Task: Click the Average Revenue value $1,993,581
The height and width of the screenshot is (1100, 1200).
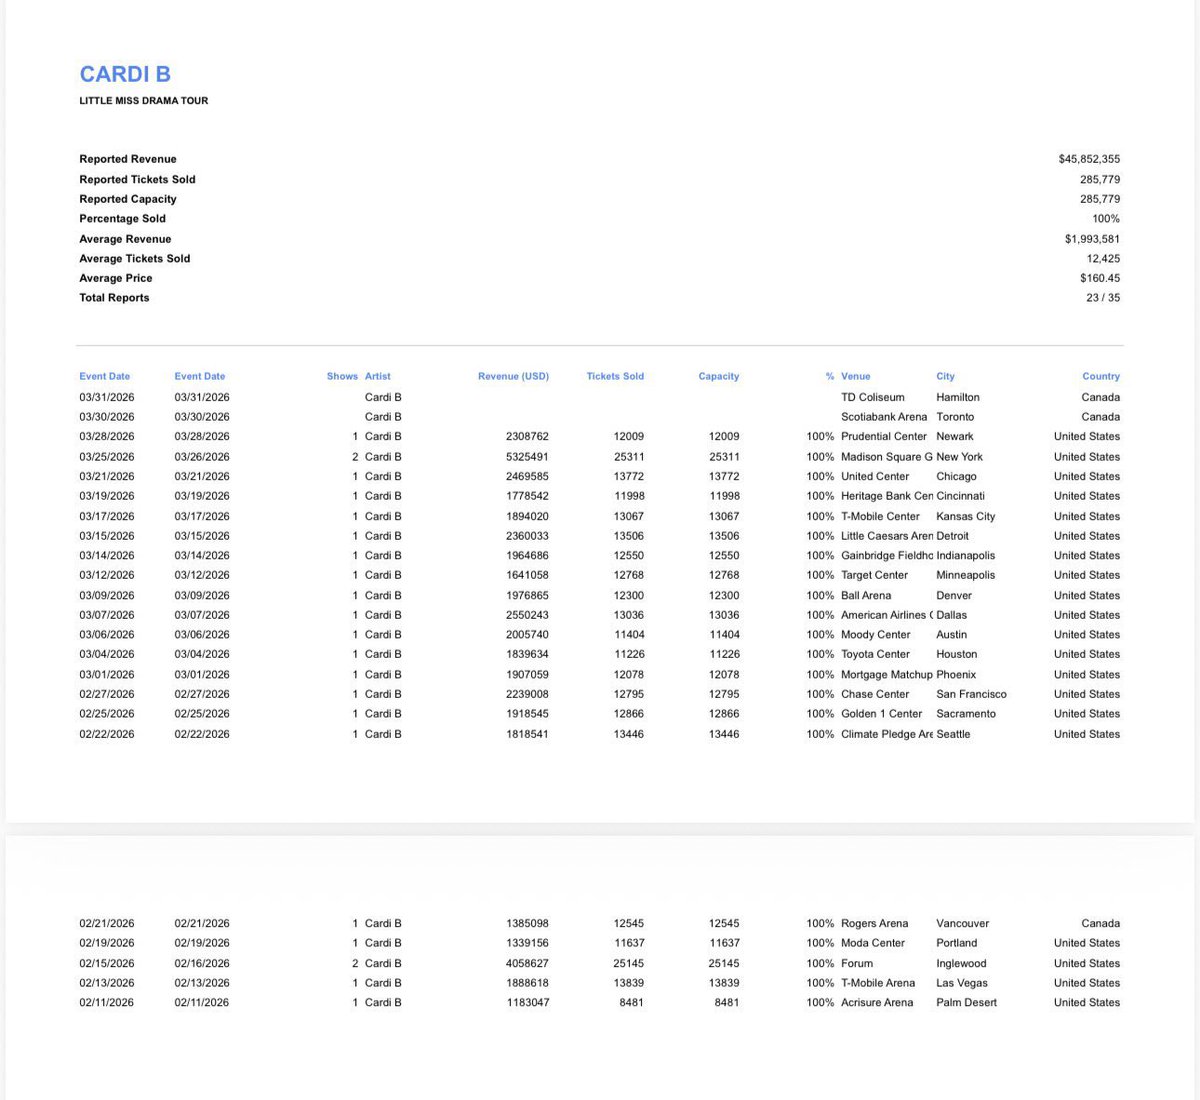Action: coord(1092,239)
